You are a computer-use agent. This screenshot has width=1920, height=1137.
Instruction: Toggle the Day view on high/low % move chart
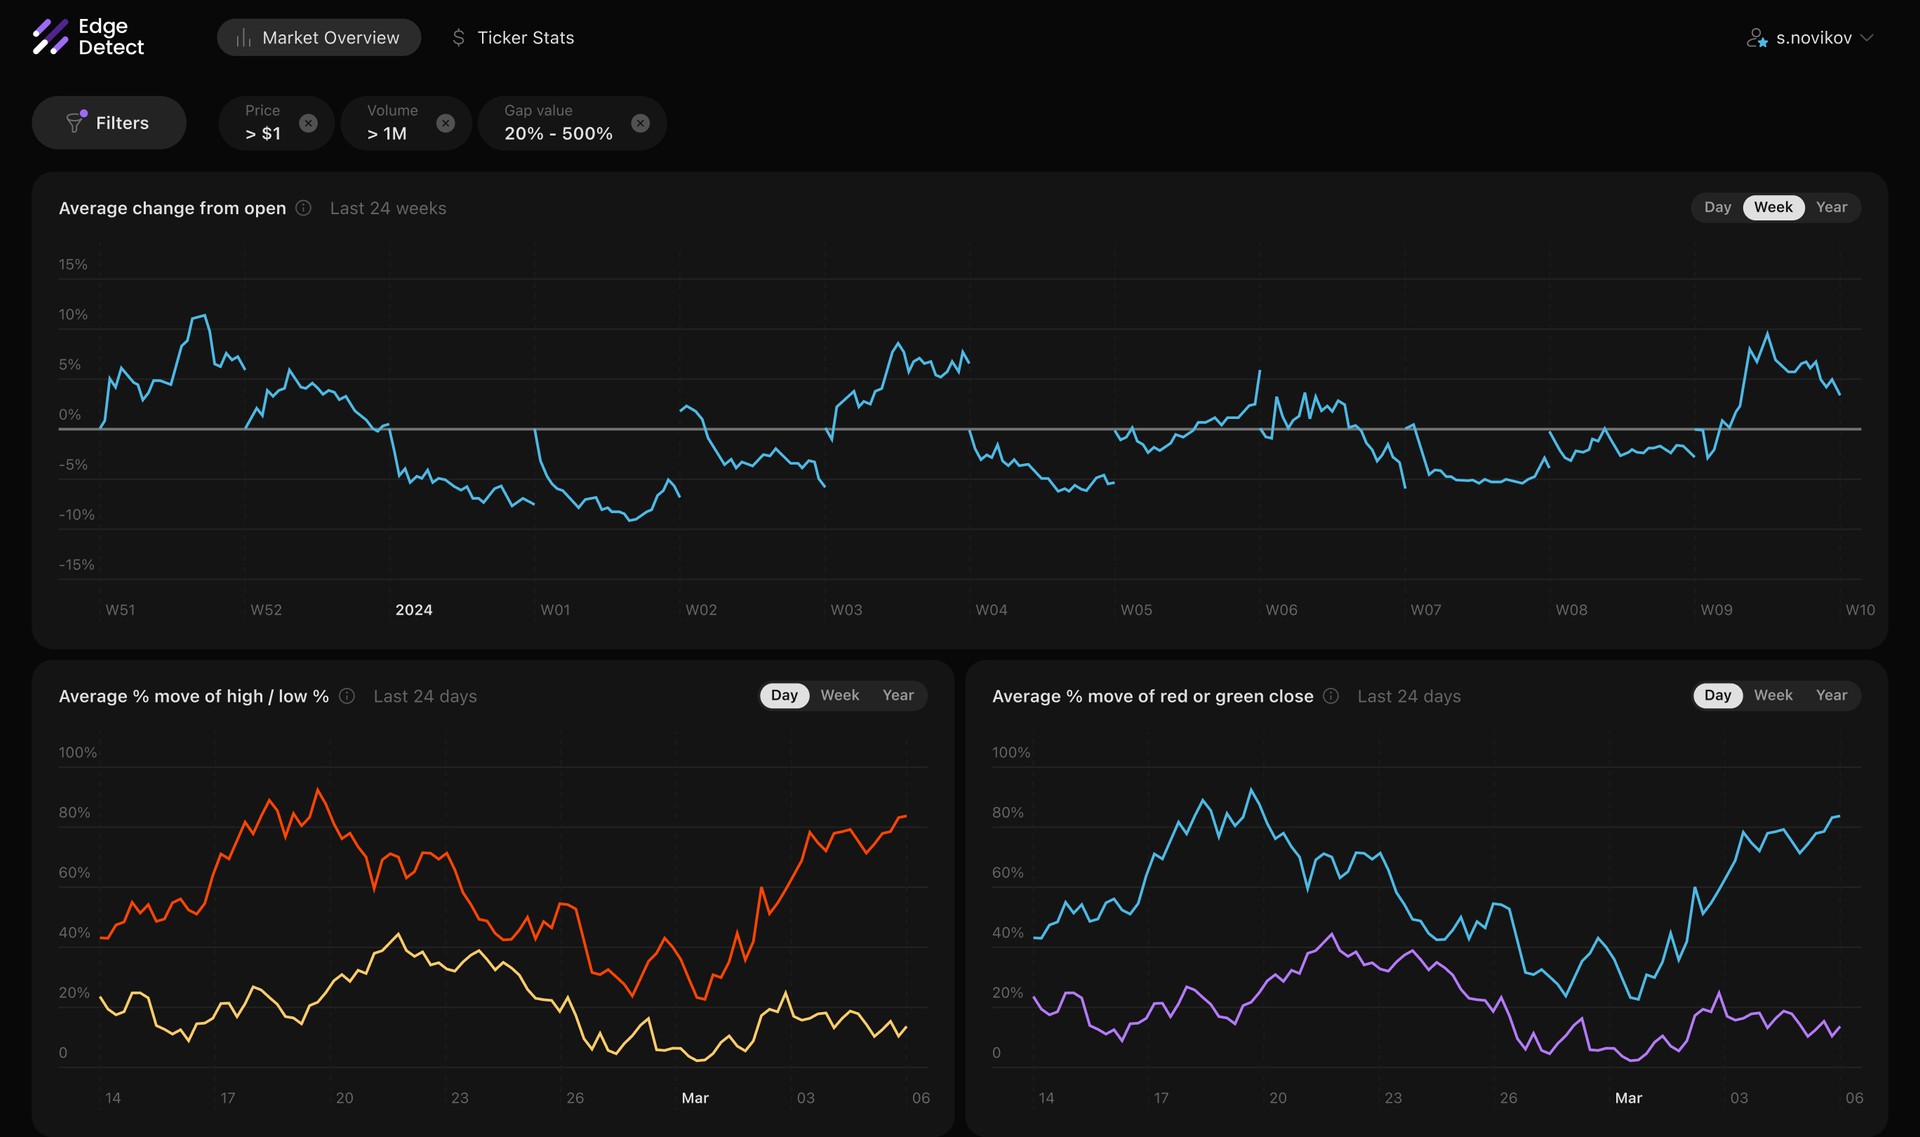coord(783,696)
